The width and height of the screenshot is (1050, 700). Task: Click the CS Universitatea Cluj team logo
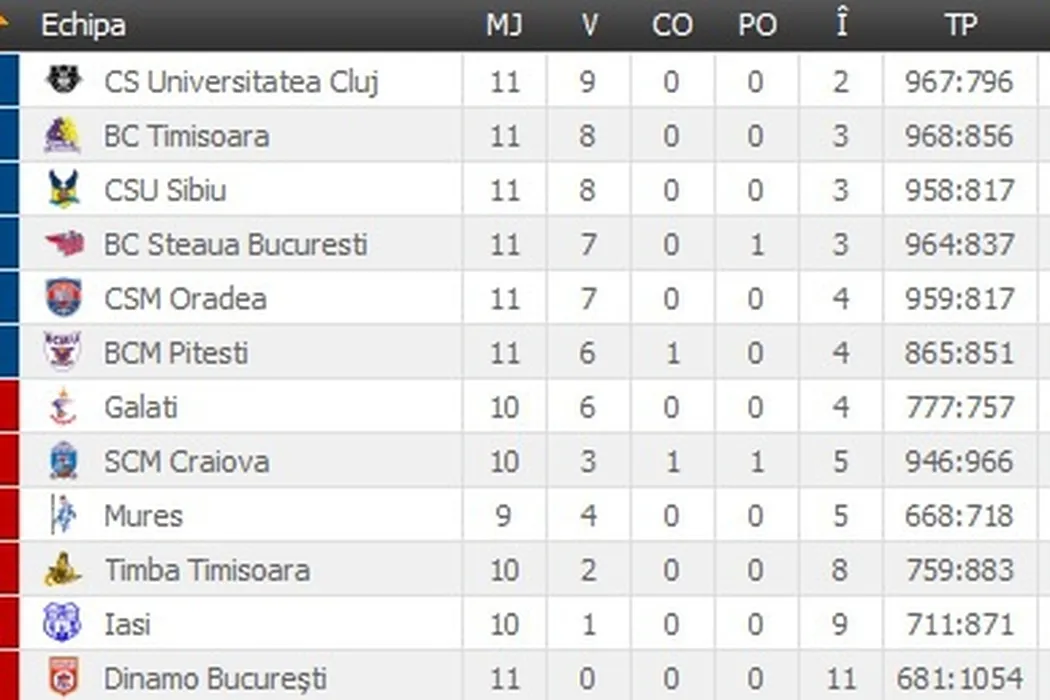(x=64, y=80)
